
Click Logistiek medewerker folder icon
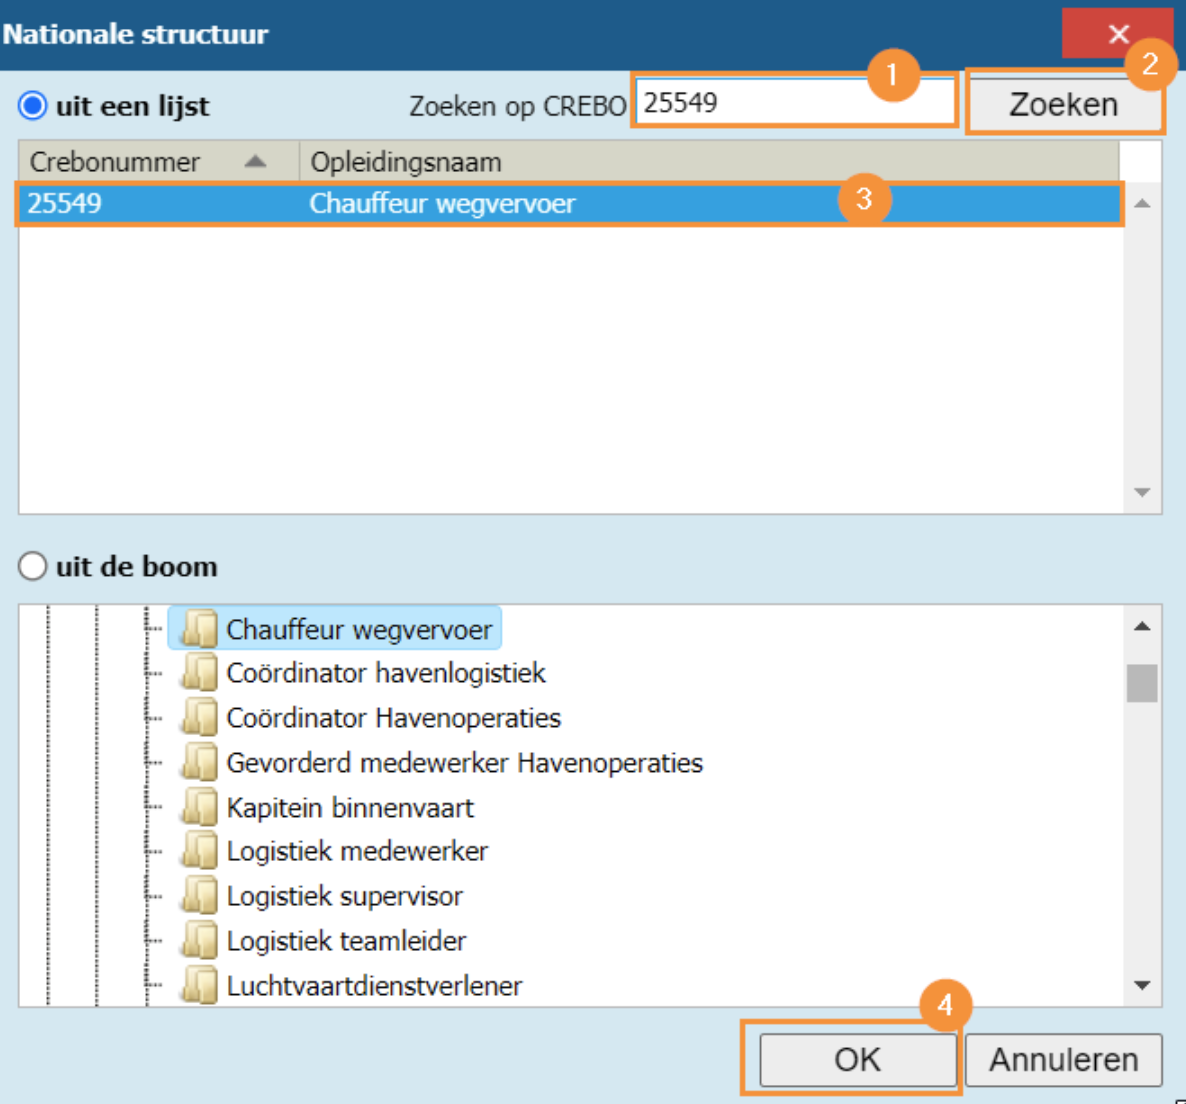click(x=199, y=851)
